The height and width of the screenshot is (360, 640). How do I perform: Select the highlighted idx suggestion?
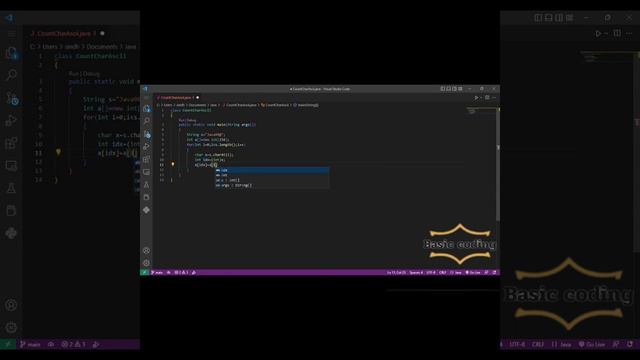272,170
